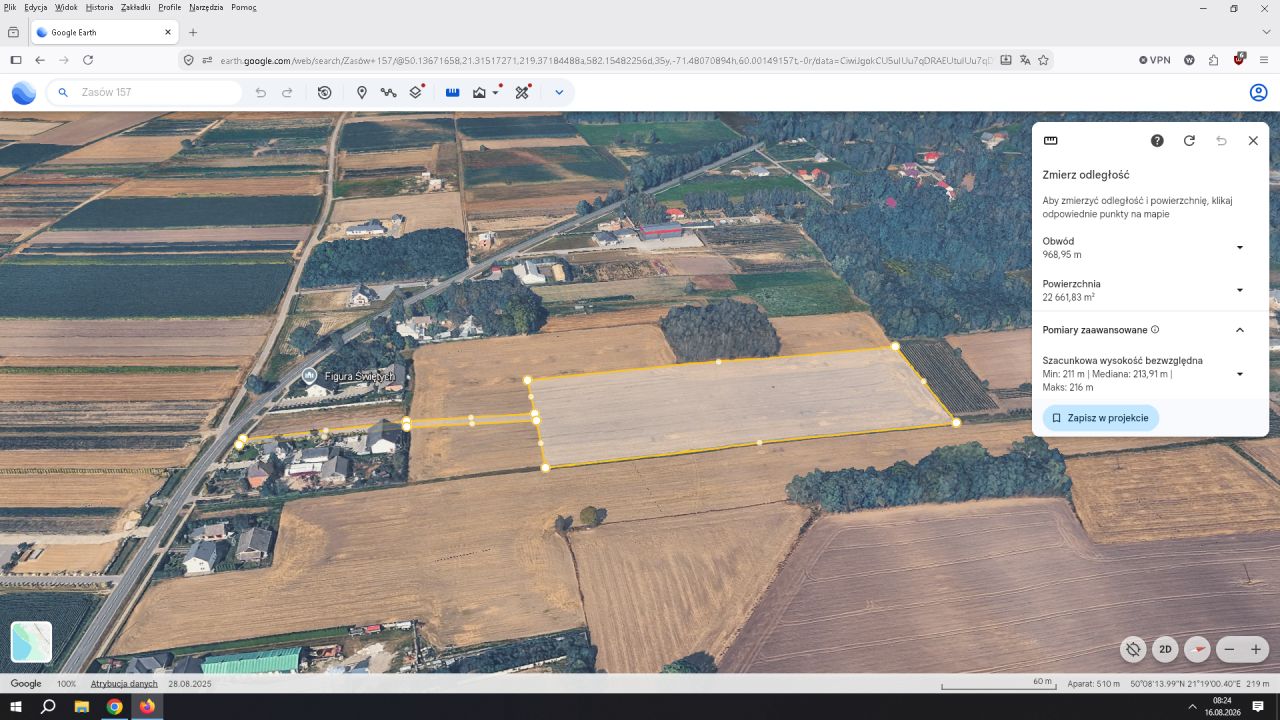Viewport: 1280px width, 720px height.
Task: Click info icon beside Pomiary zaawansowane
Action: (x=1155, y=330)
